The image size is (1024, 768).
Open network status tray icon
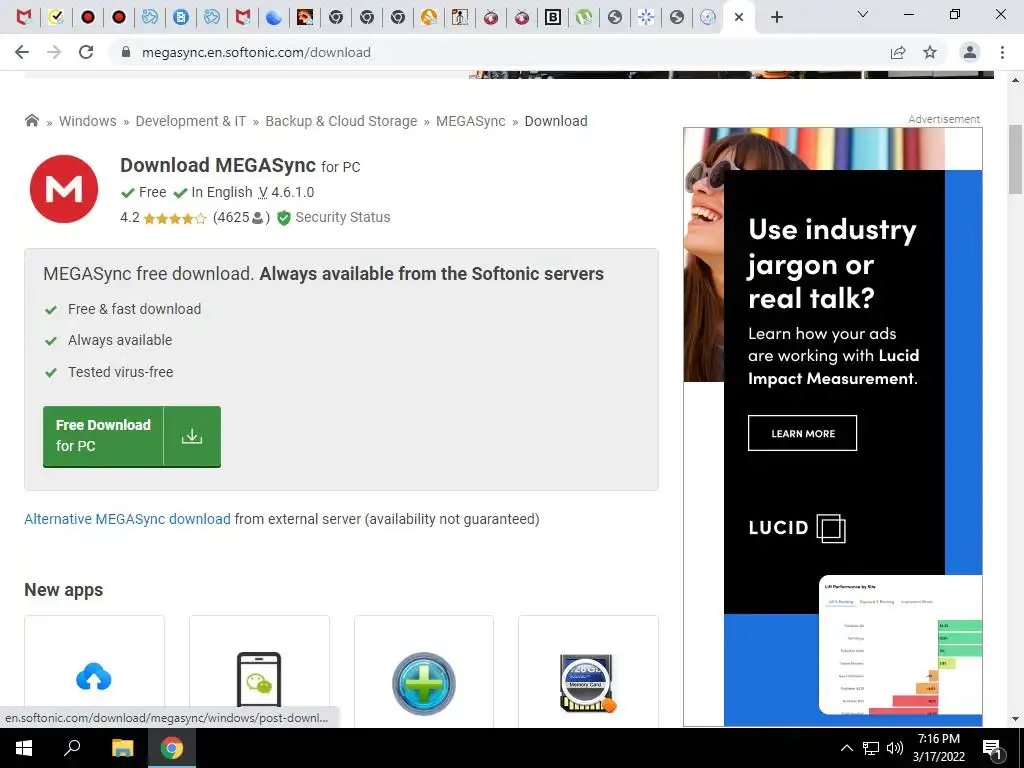[871, 748]
